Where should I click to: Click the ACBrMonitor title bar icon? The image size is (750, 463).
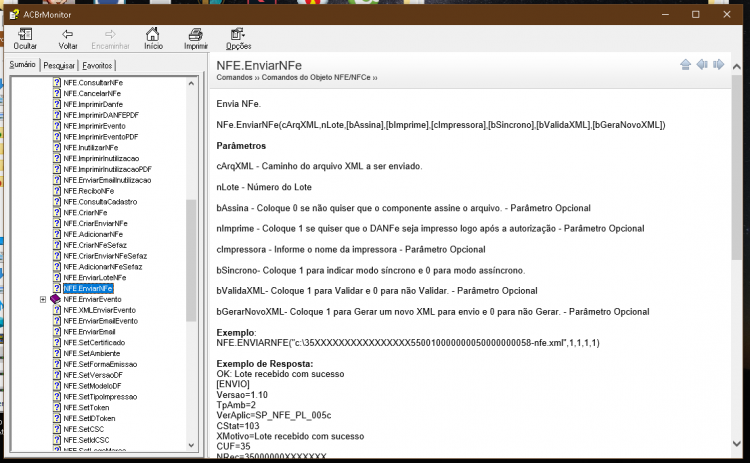click(14, 15)
